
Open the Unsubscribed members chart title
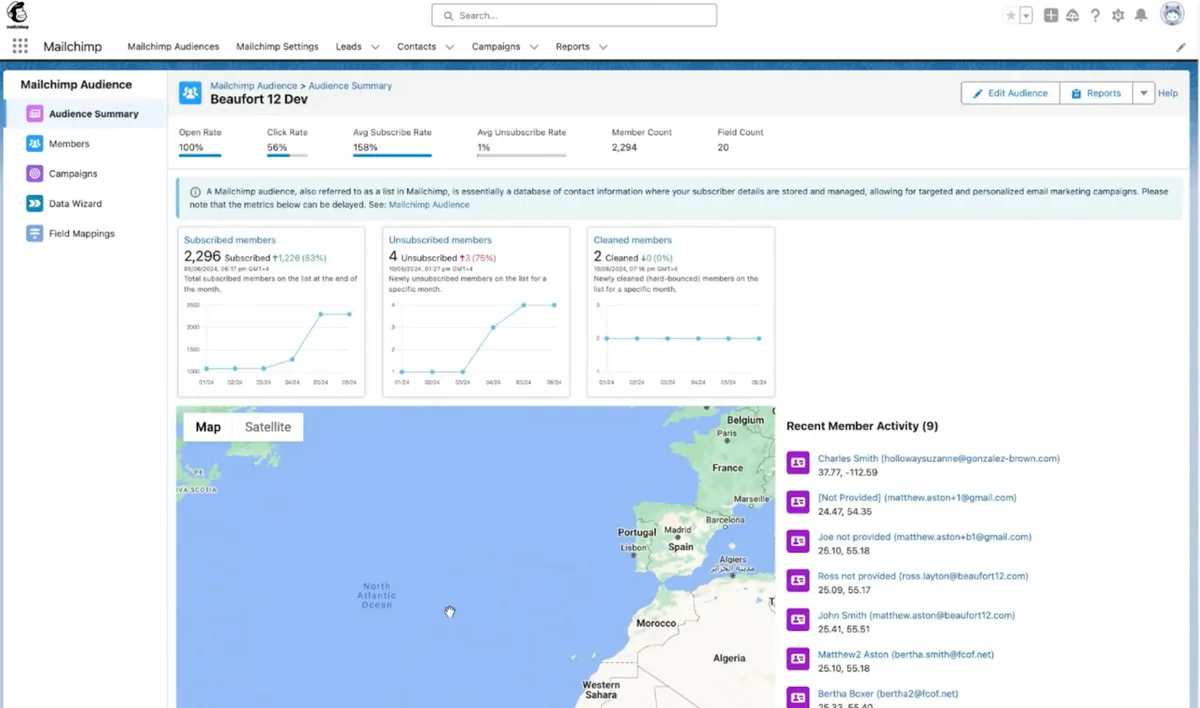click(440, 240)
